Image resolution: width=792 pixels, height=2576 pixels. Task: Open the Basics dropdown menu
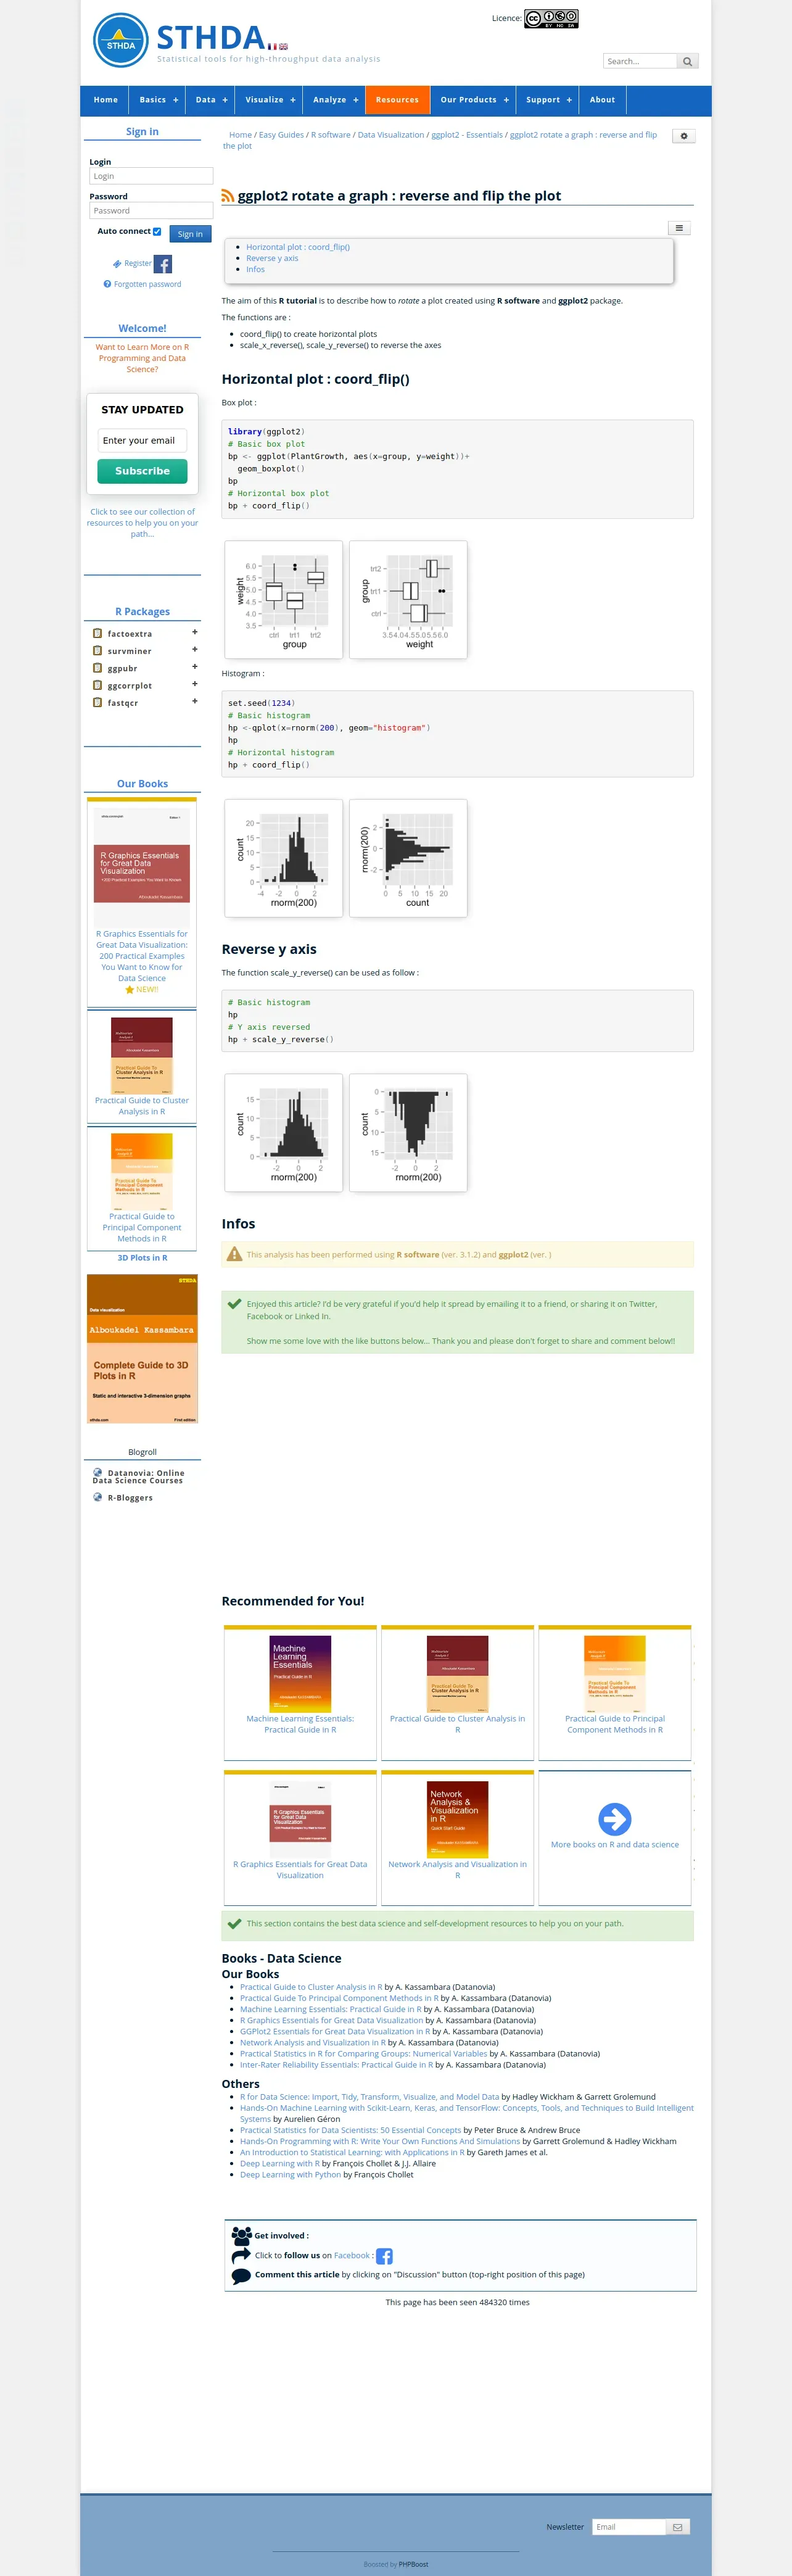coord(158,100)
